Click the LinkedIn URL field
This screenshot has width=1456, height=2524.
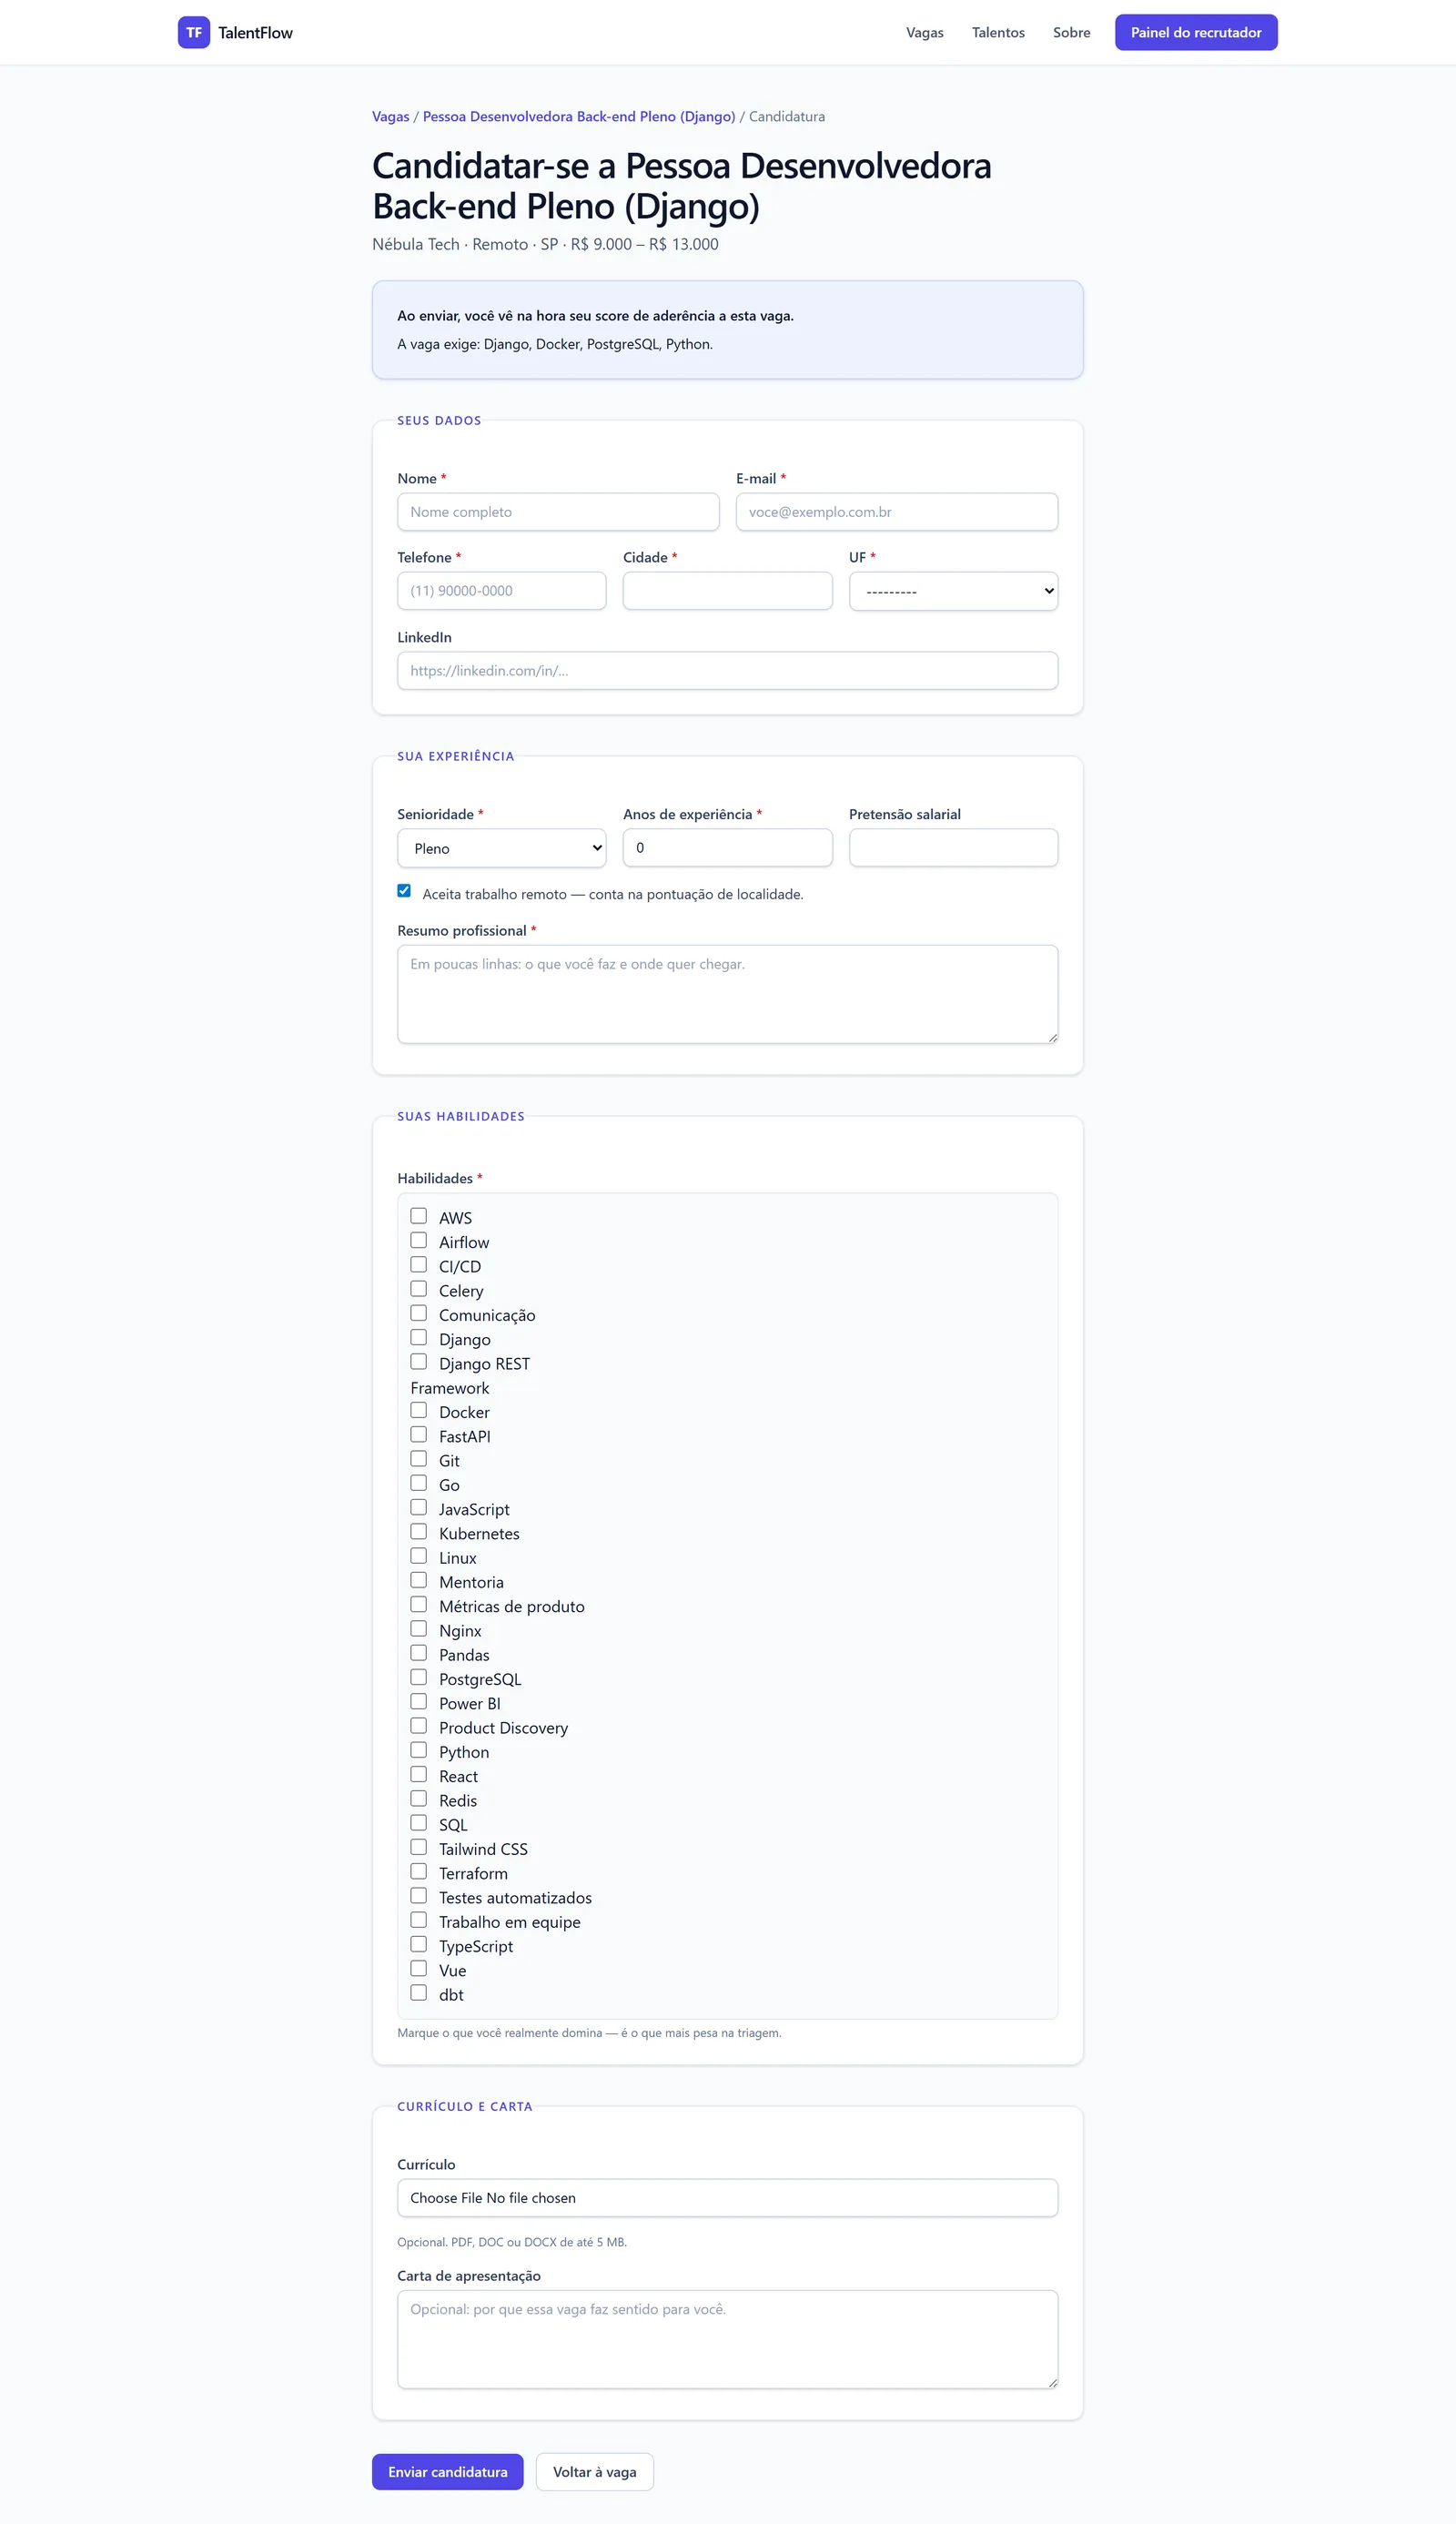tap(728, 671)
